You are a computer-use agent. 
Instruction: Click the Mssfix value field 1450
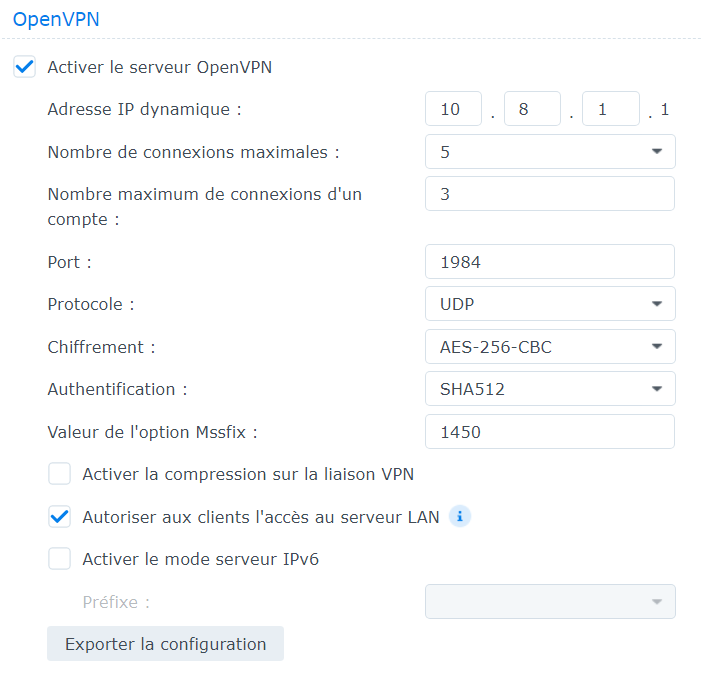tap(550, 431)
